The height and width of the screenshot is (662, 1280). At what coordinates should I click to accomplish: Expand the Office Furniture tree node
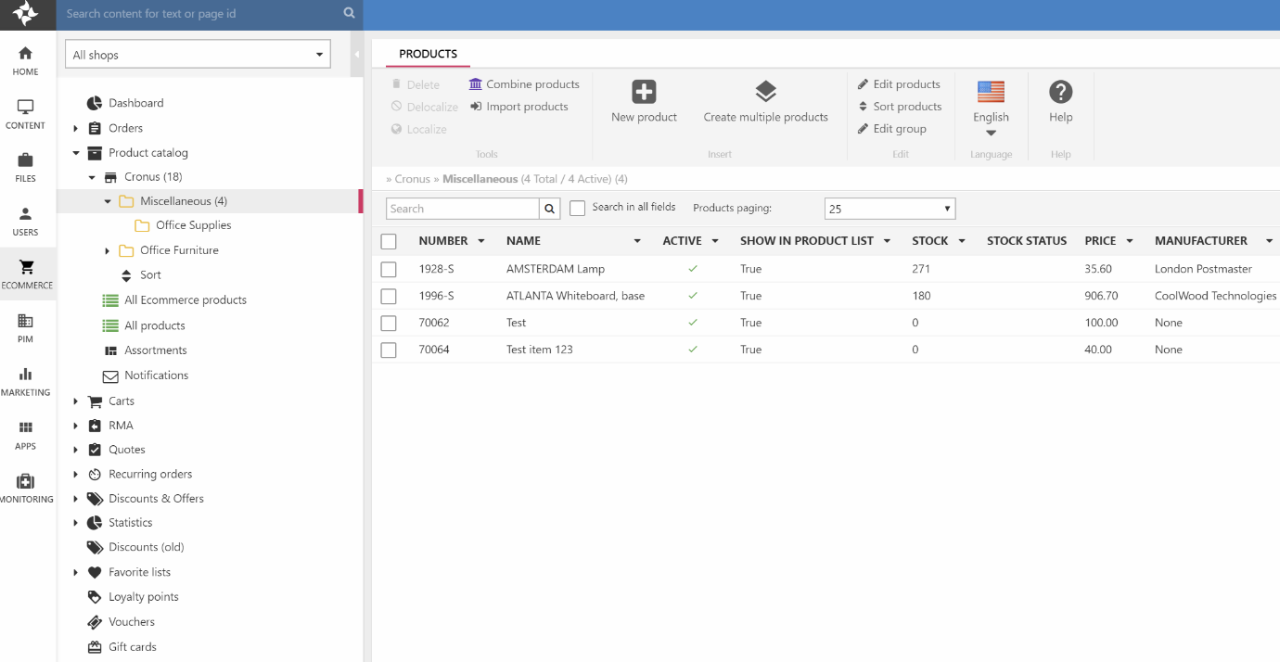tap(108, 251)
